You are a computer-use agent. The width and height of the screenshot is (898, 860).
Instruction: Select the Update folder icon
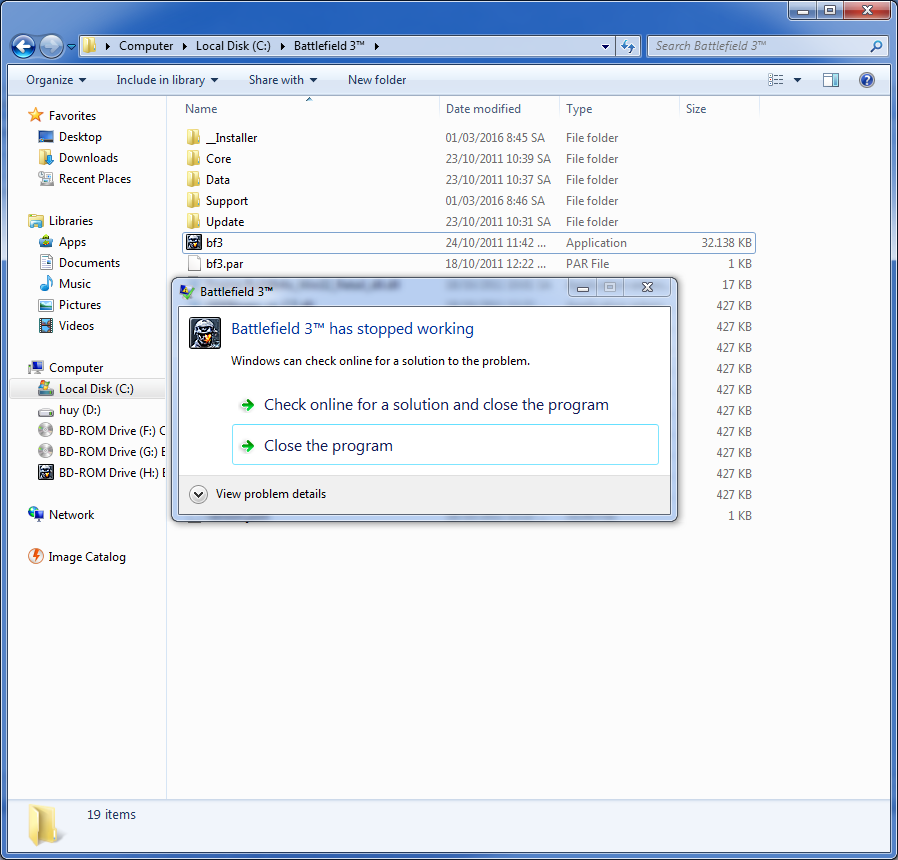194,222
